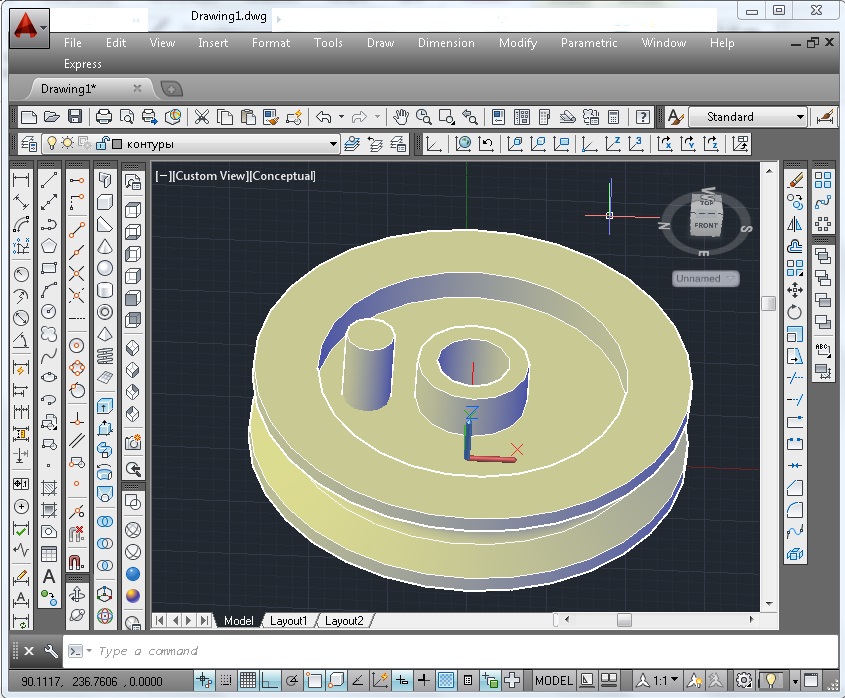Select the Move modify tool
Image resolution: width=845 pixels, height=698 pixels.
coord(795,290)
